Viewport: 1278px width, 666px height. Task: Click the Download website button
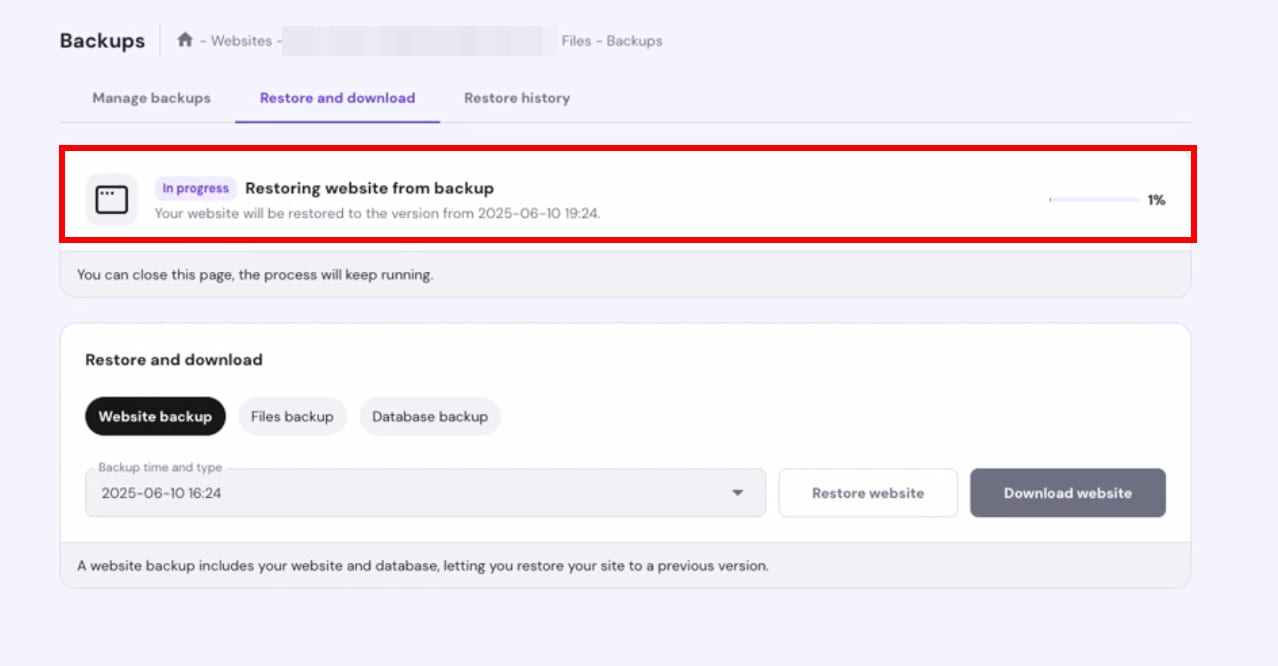[1067, 493]
